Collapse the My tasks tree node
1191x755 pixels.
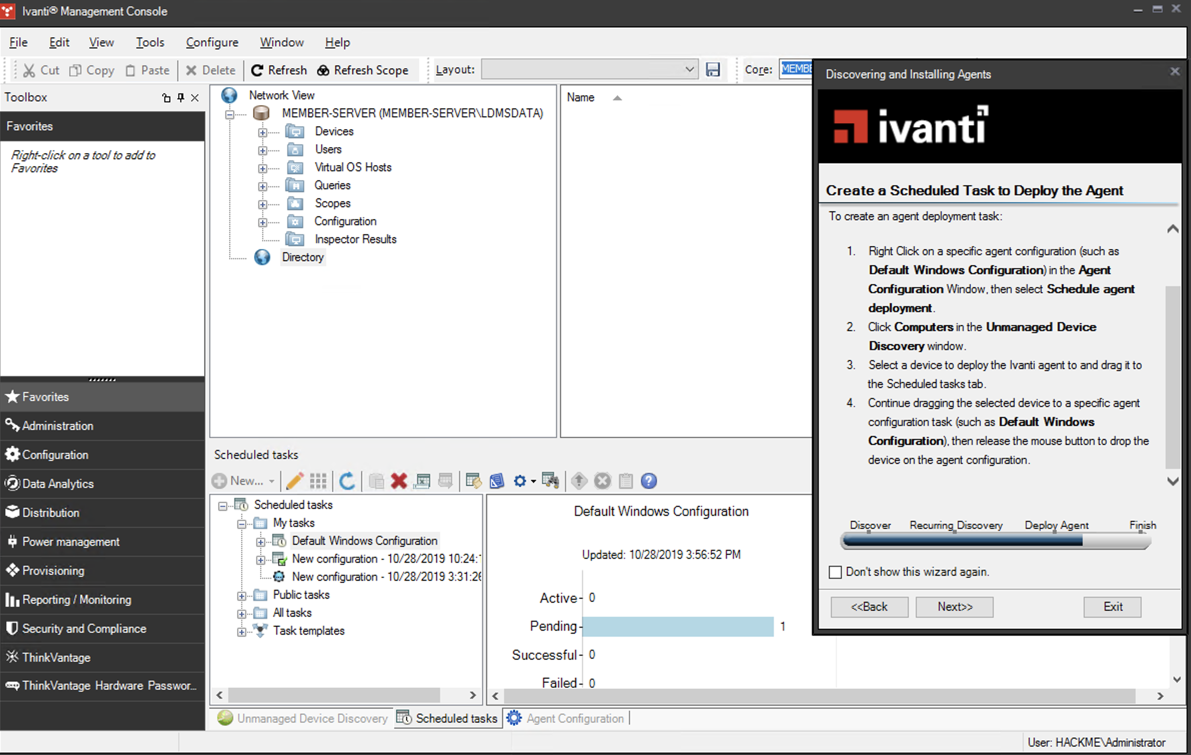tap(242, 524)
